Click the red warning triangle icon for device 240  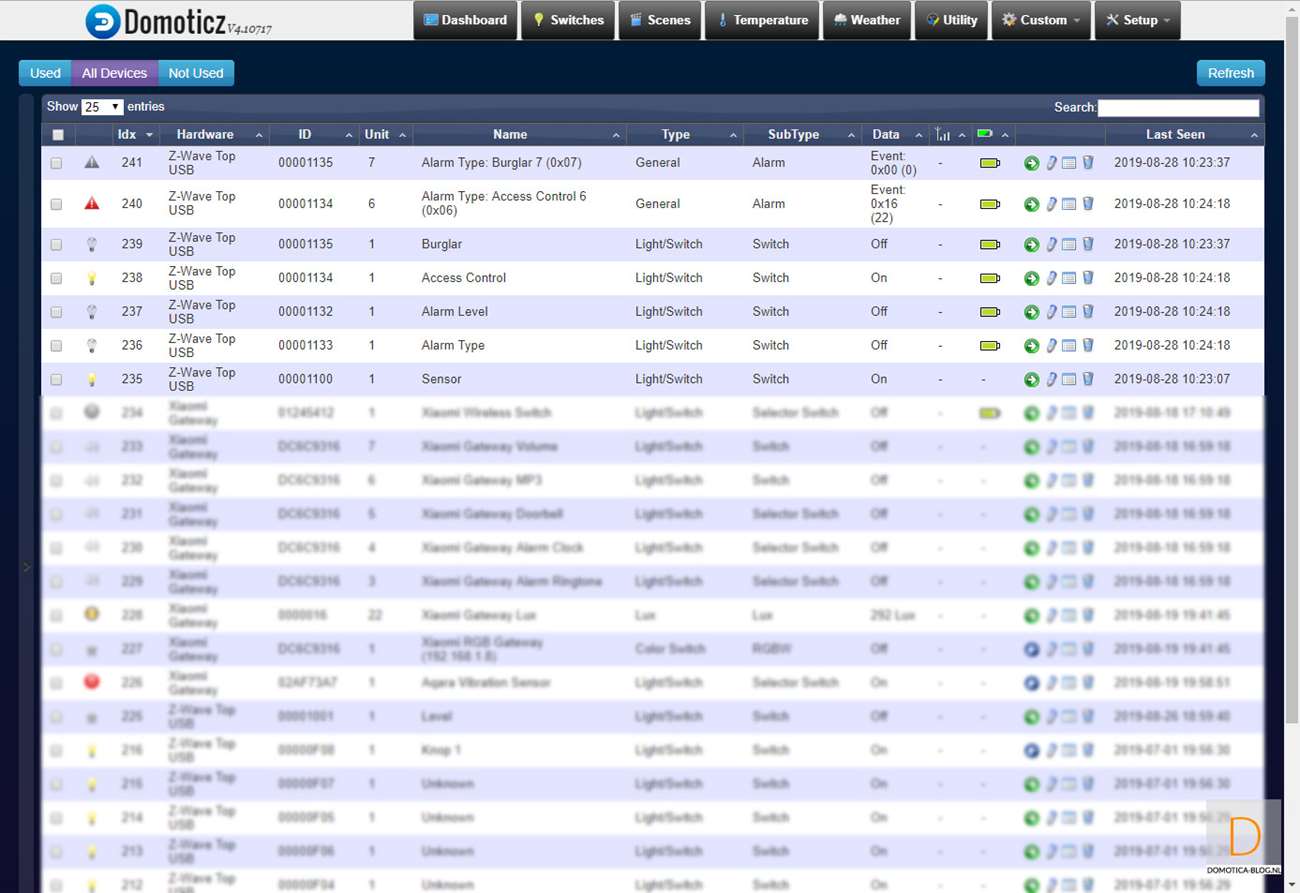click(x=92, y=204)
